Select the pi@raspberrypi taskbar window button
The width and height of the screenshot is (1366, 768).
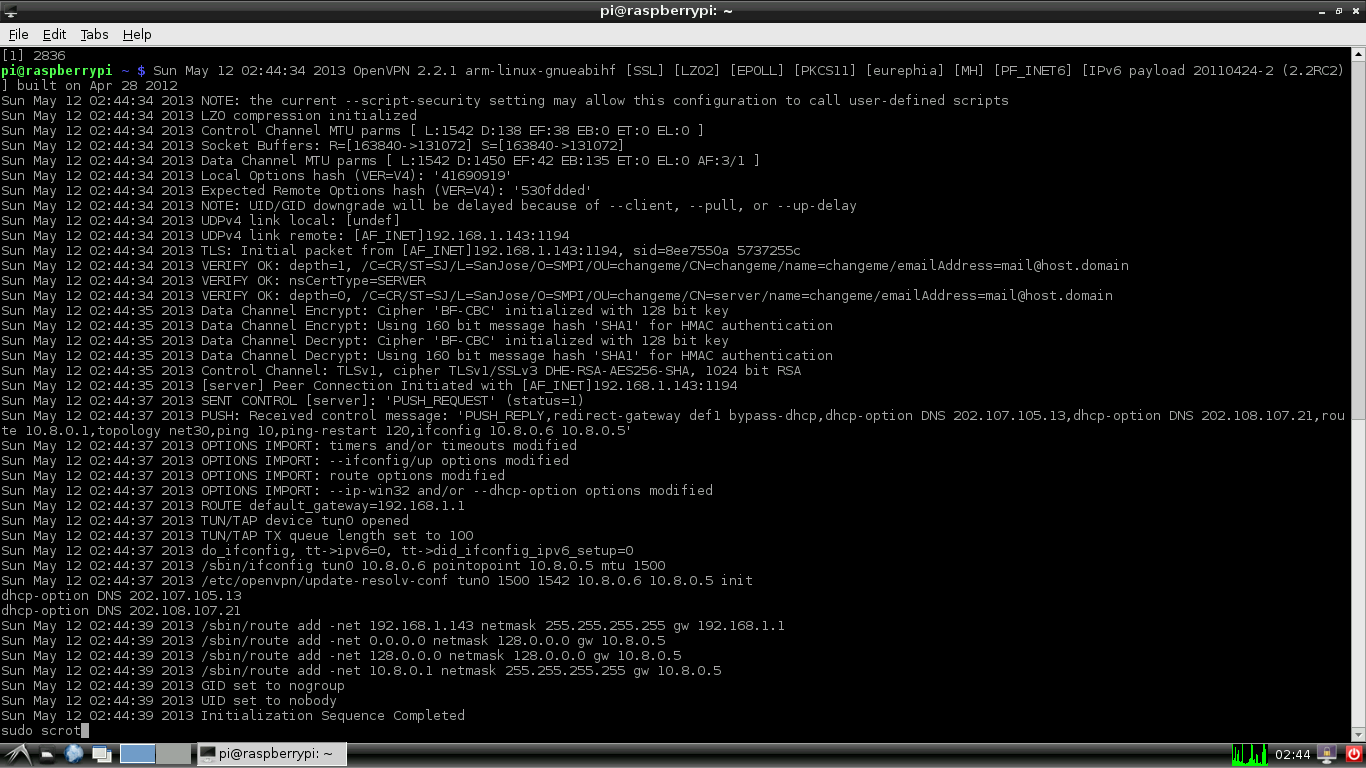coord(270,754)
